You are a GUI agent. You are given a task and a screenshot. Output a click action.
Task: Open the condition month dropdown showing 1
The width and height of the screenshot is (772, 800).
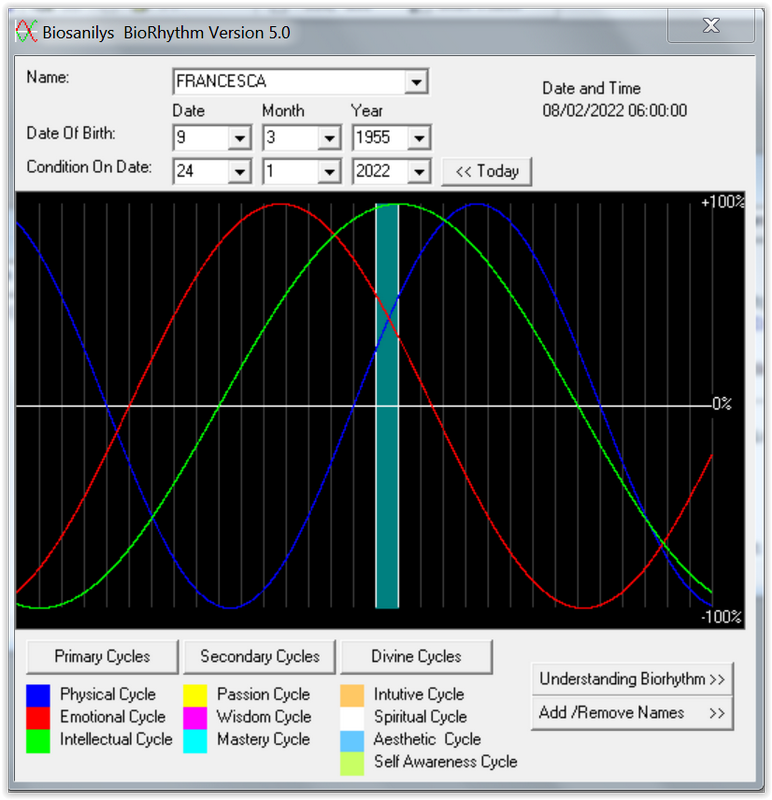tap(329, 171)
